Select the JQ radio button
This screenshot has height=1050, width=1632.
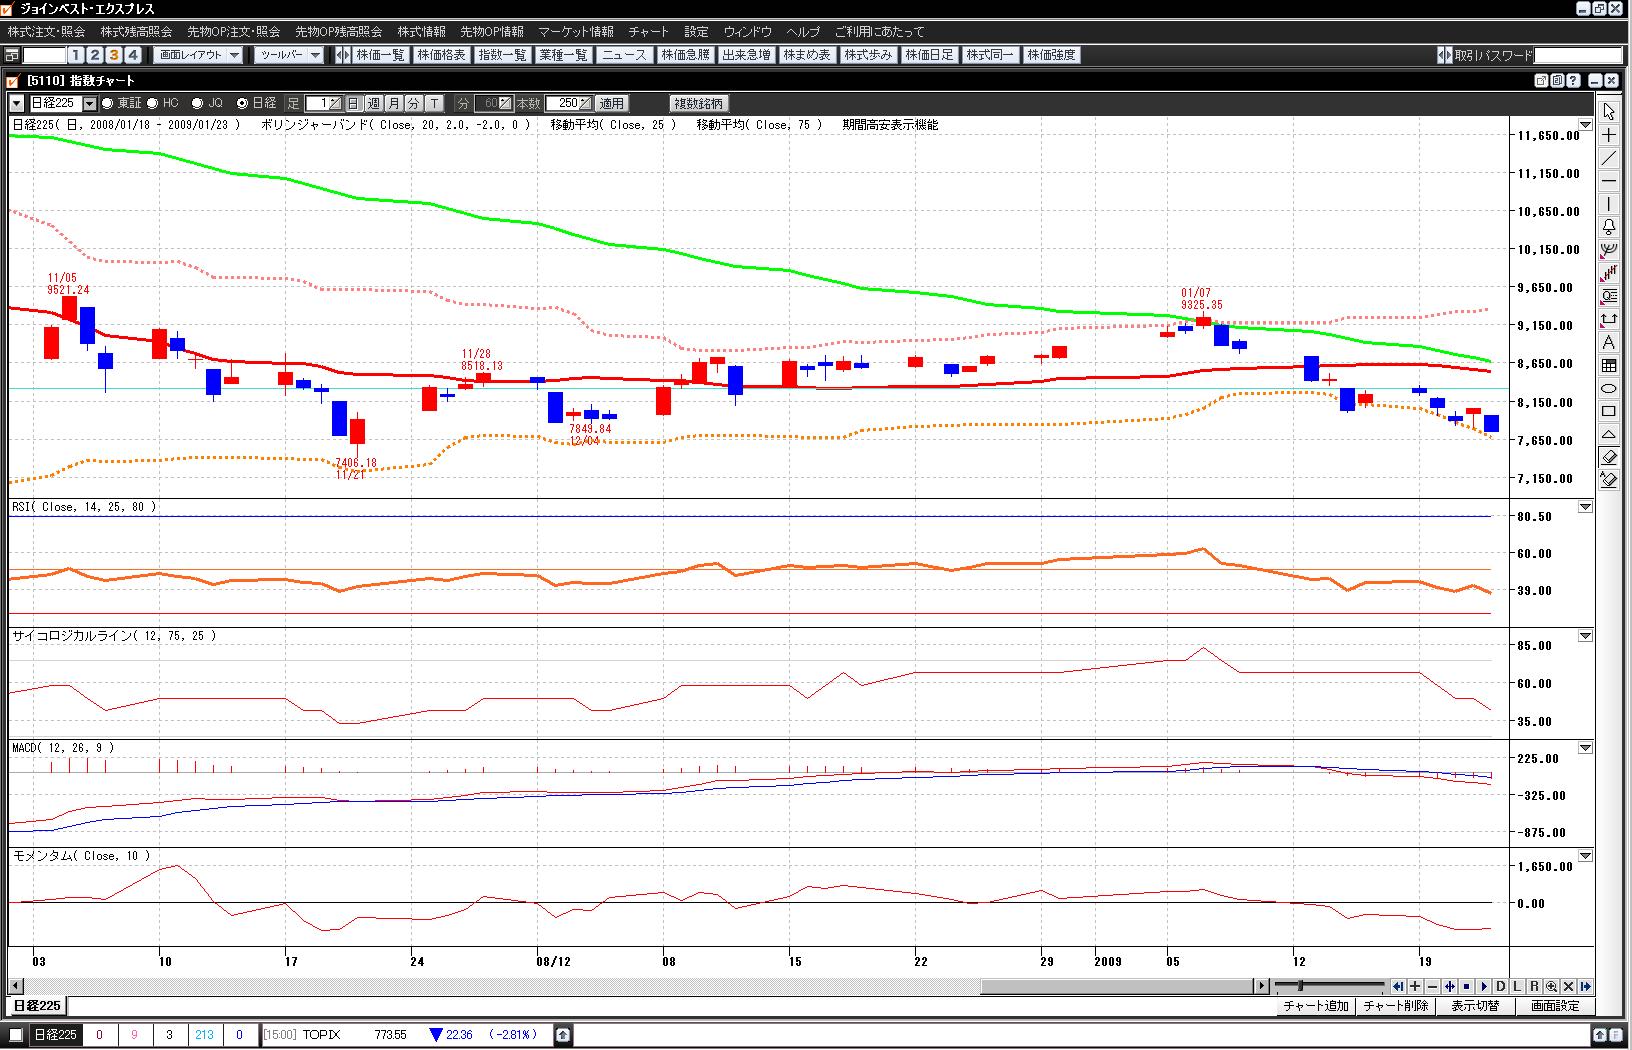(198, 103)
